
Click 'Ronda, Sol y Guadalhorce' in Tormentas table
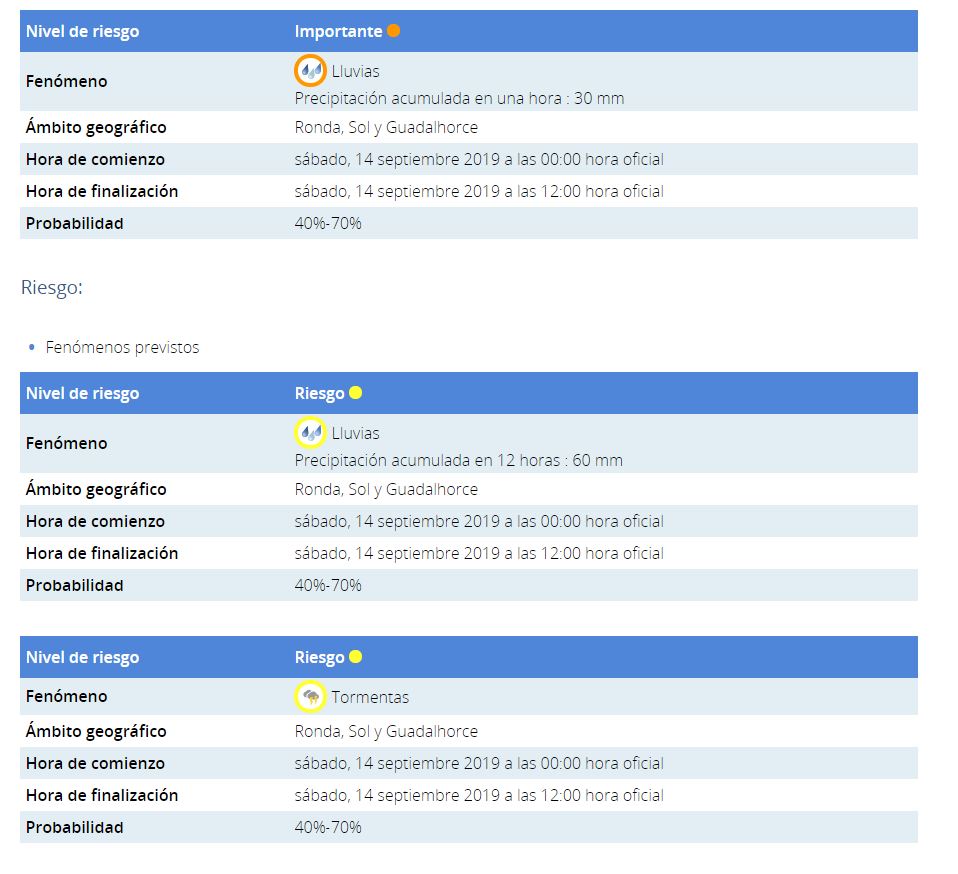pyautogui.click(x=386, y=731)
